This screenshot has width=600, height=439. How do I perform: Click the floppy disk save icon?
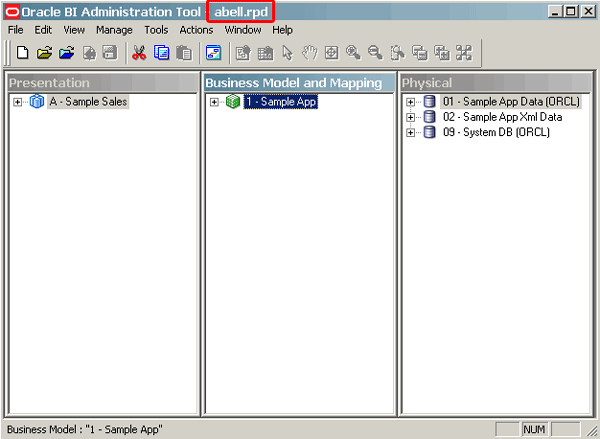coord(110,53)
